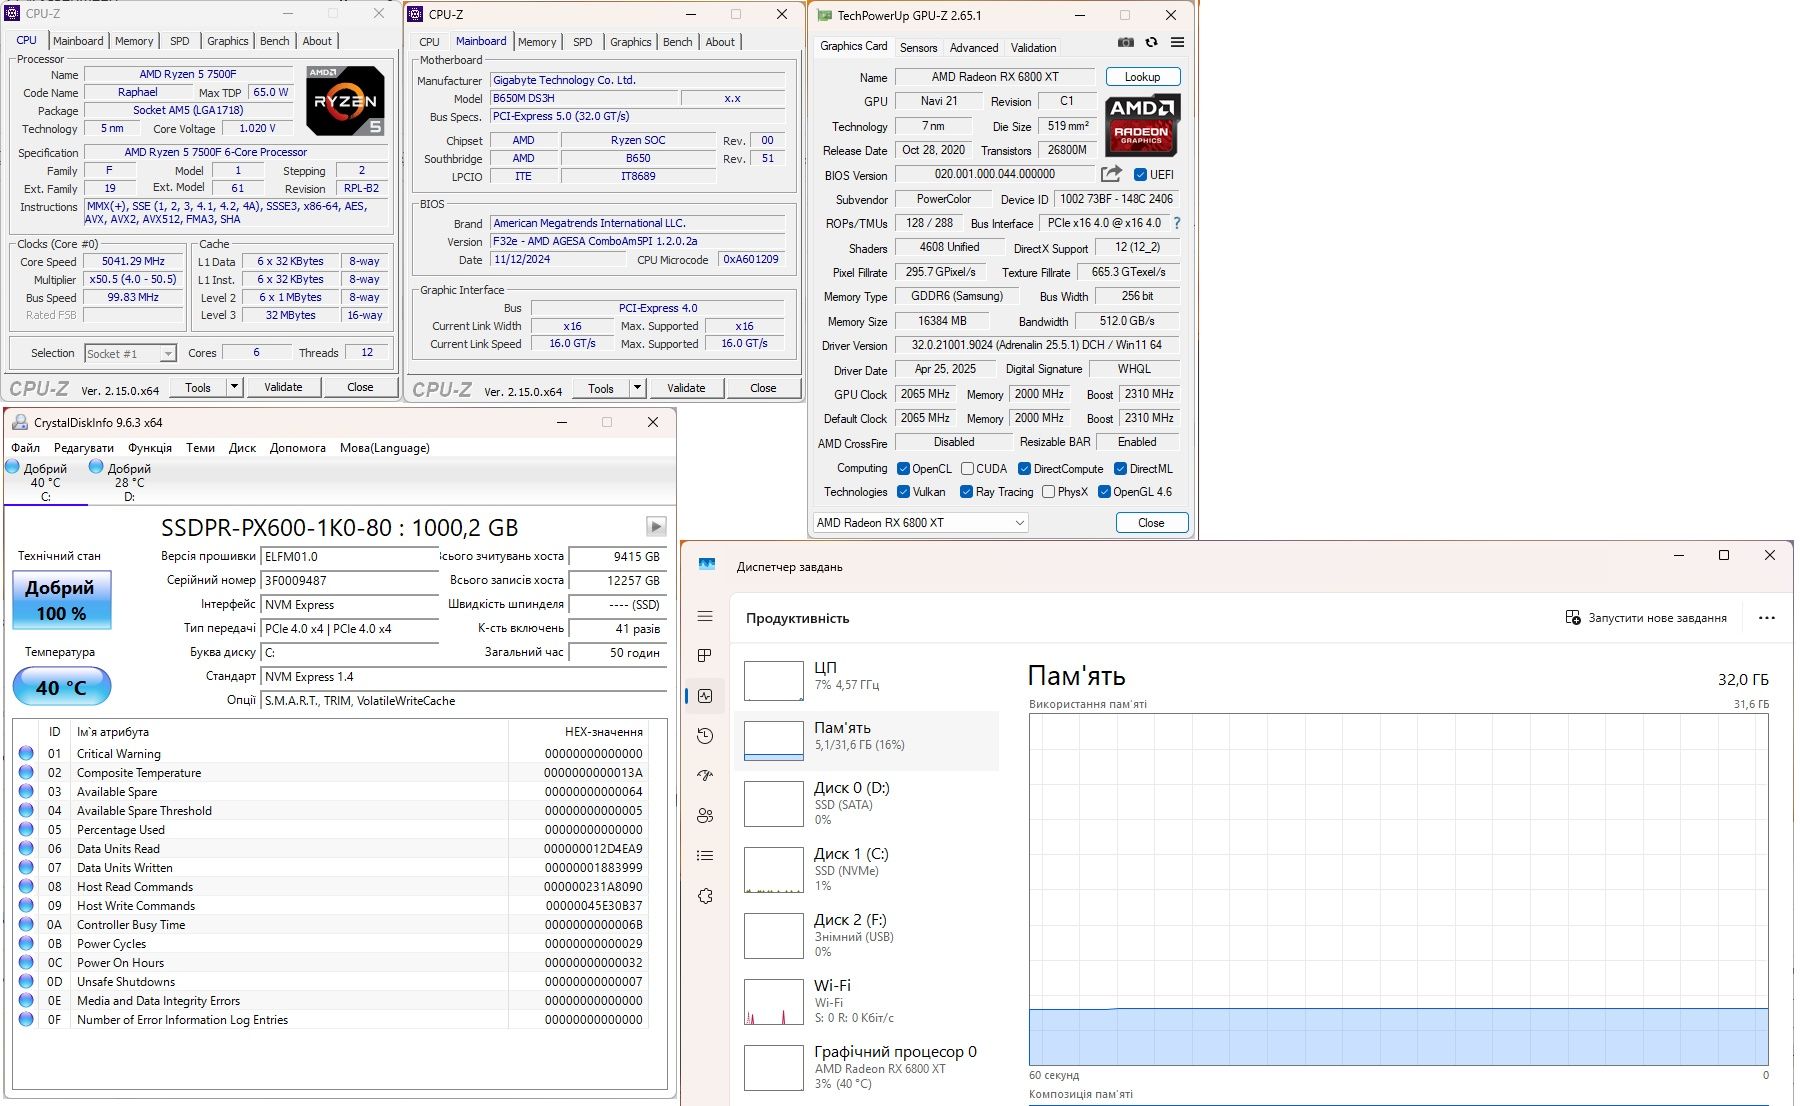The height and width of the screenshot is (1106, 1800).
Task: Toggle the UEFI checkbox in GPU-Z
Action: pyautogui.click(x=1140, y=175)
